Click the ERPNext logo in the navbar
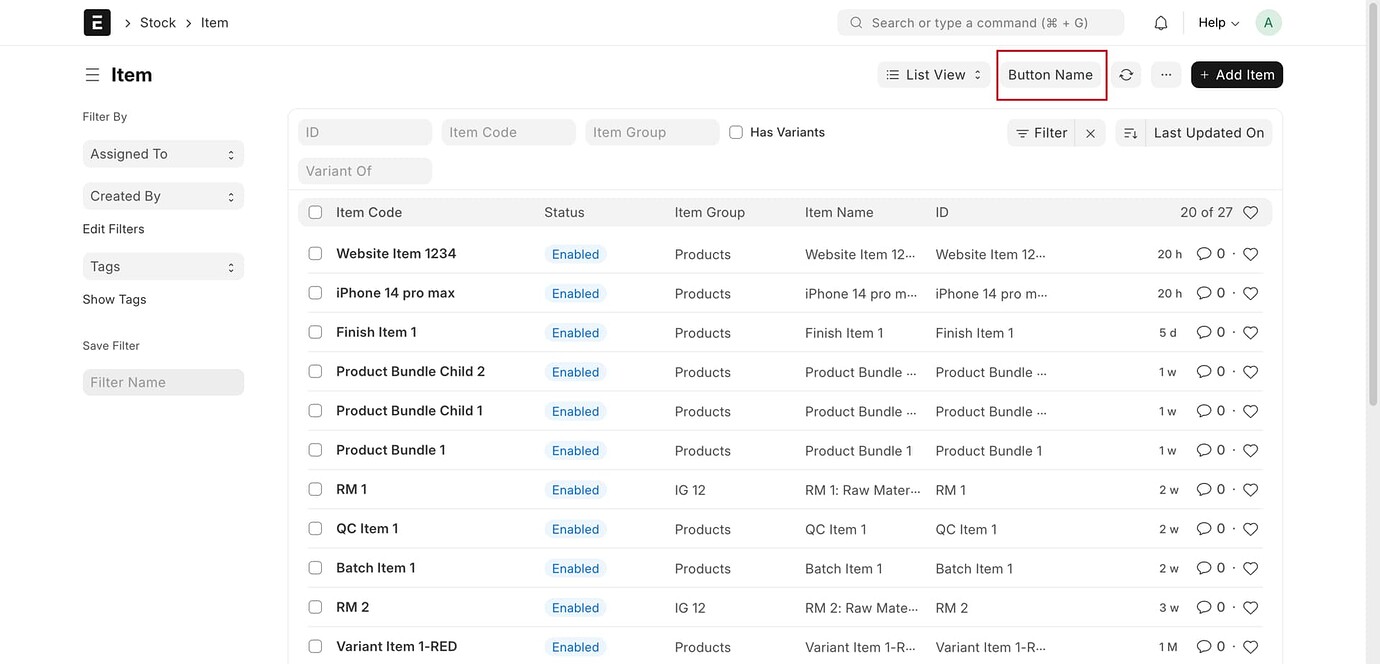This screenshot has width=1380, height=664. tap(96, 21)
